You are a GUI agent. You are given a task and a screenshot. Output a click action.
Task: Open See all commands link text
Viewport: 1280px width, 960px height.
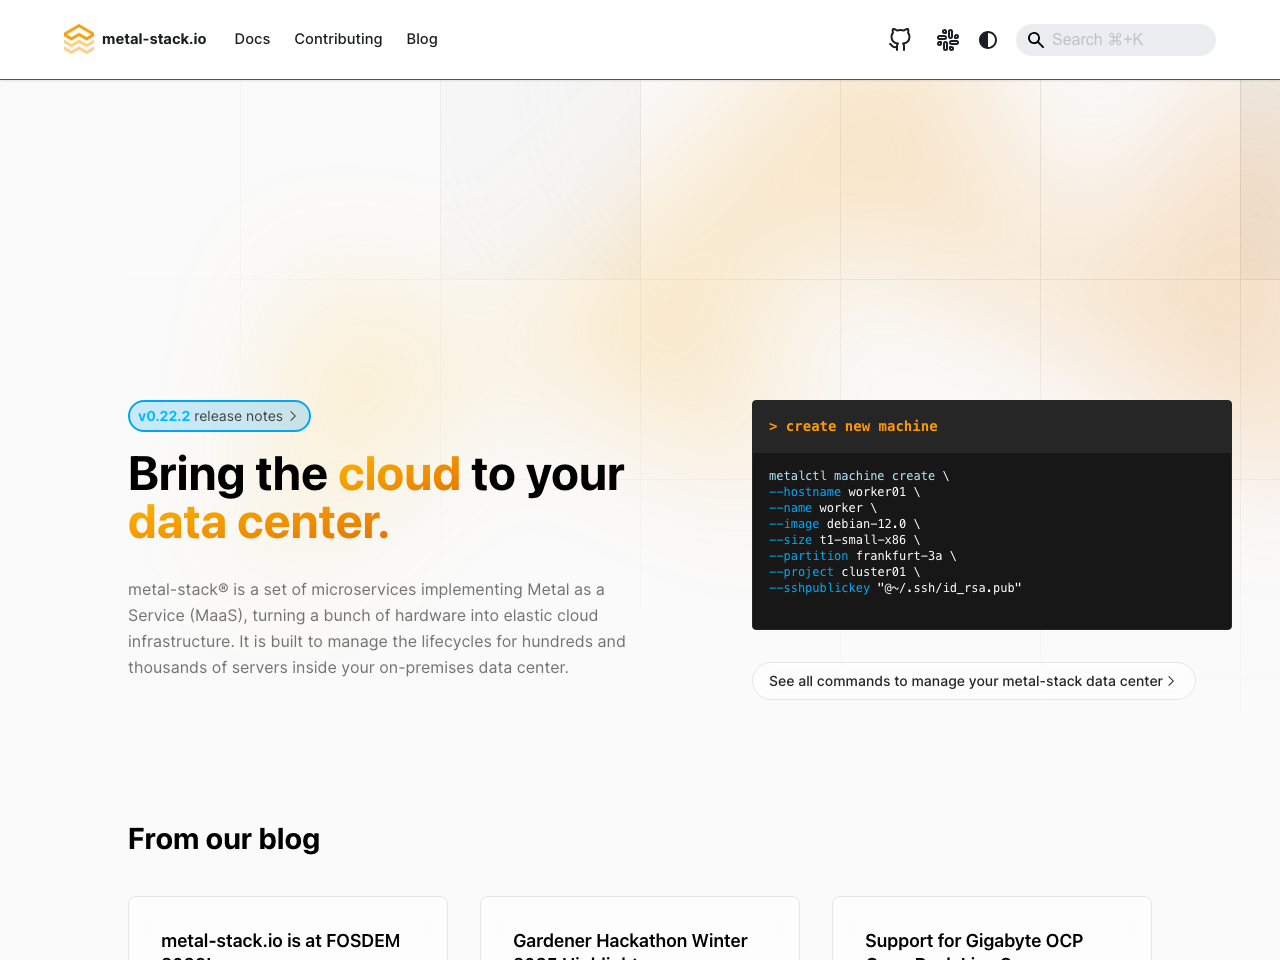click(965, 681)
